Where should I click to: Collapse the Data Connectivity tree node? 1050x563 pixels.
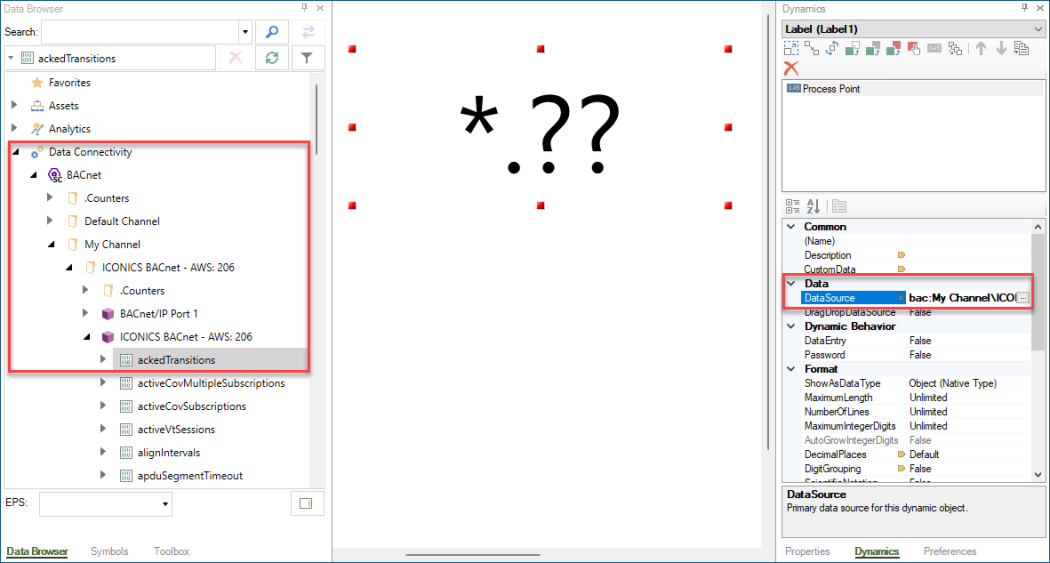point(14,152)
